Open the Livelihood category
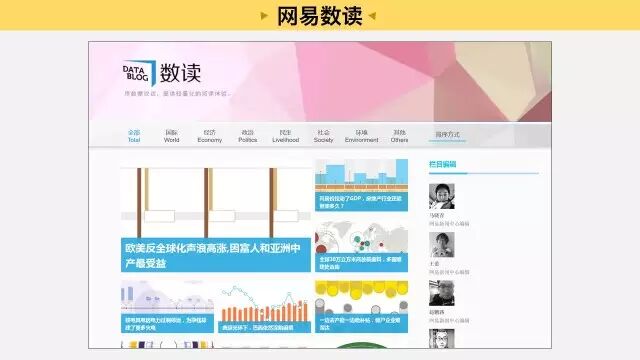 pyautogui.click(x=285, y=136)
